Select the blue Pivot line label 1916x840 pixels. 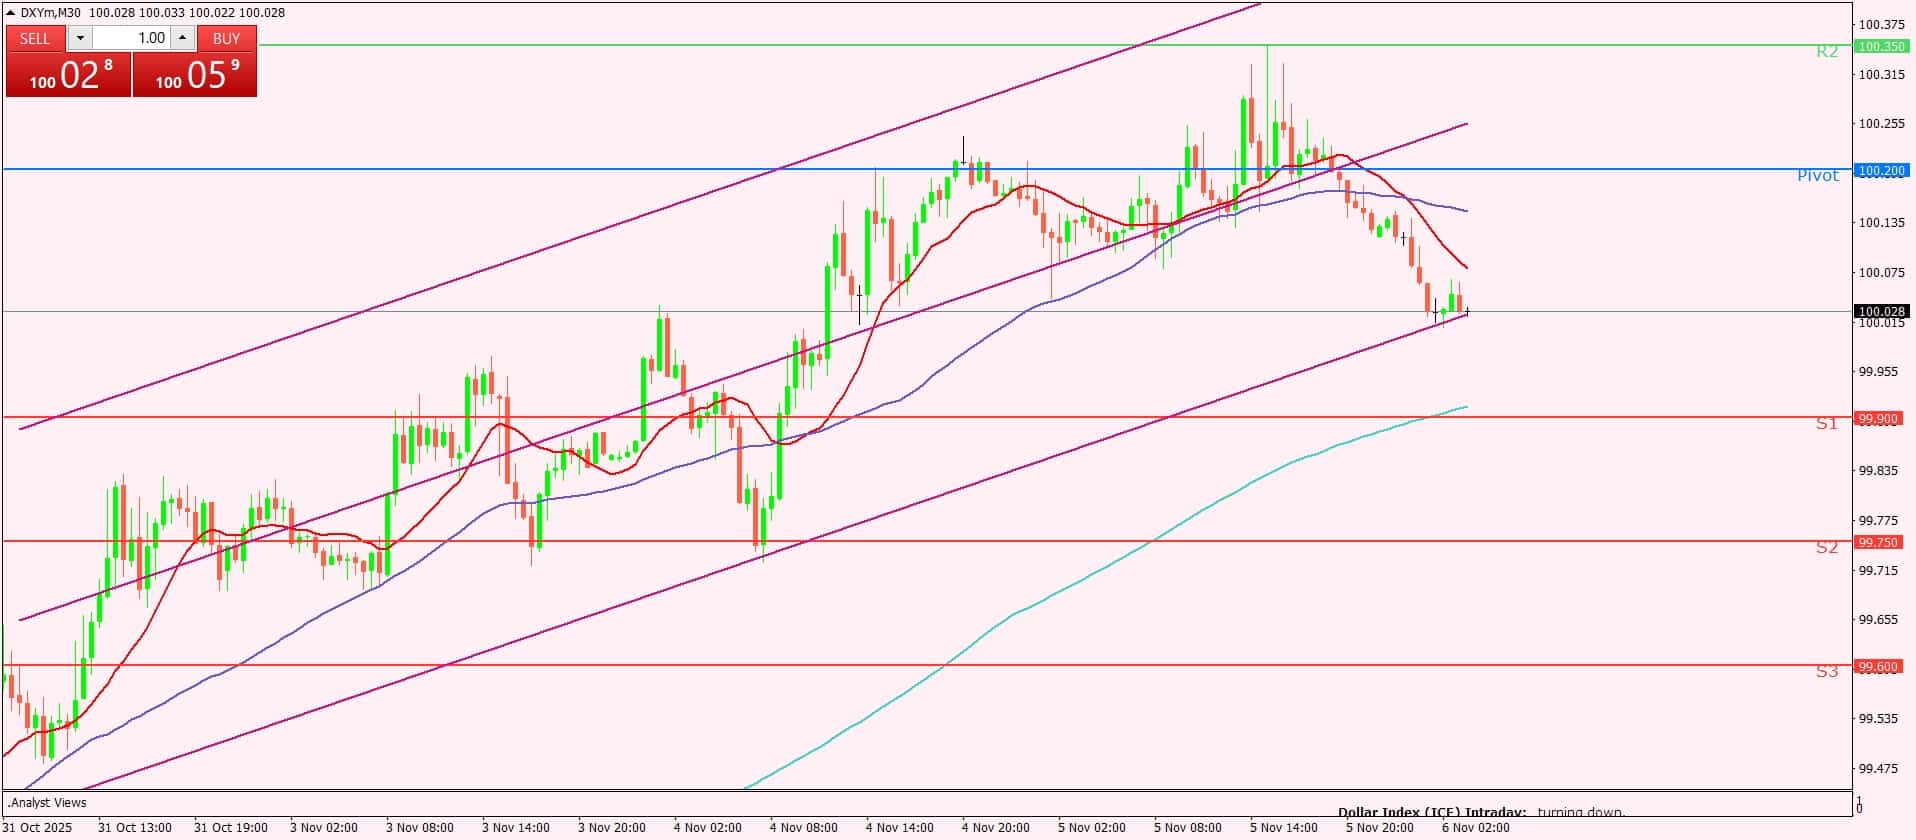[1817, 176]
